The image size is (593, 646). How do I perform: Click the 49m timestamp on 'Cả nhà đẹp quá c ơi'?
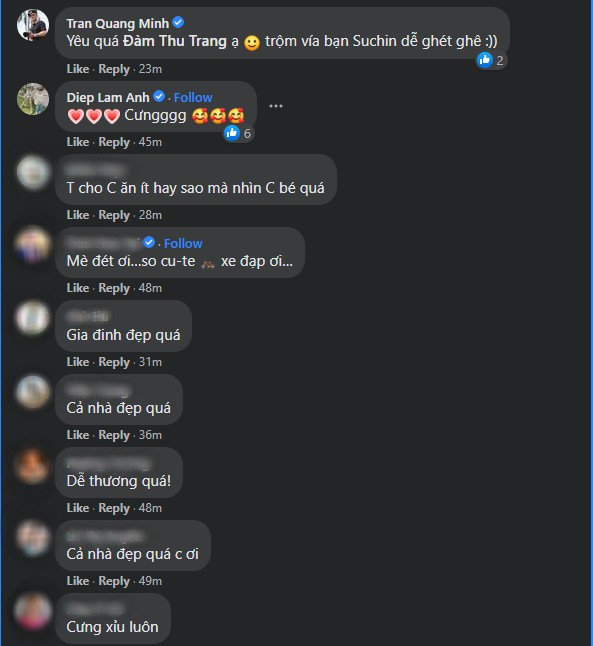coord(150,581)
